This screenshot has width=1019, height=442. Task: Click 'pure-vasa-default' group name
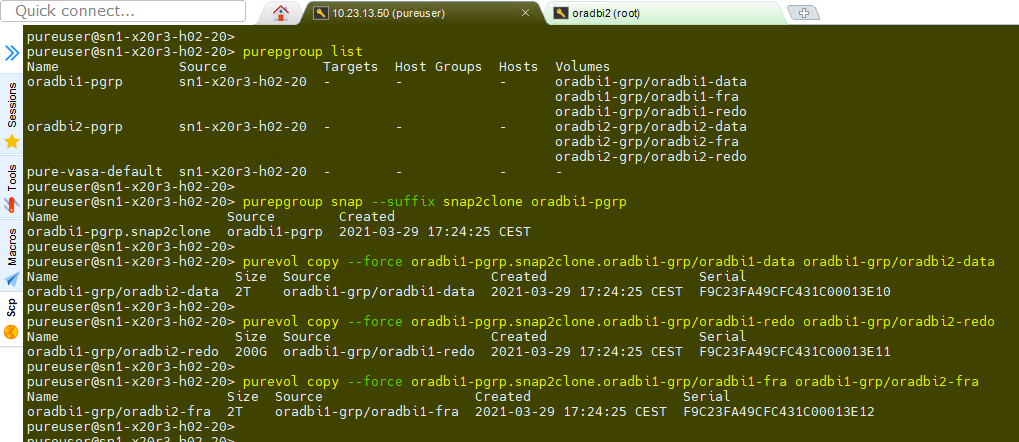pyautogui.click(x=95, y=172)
